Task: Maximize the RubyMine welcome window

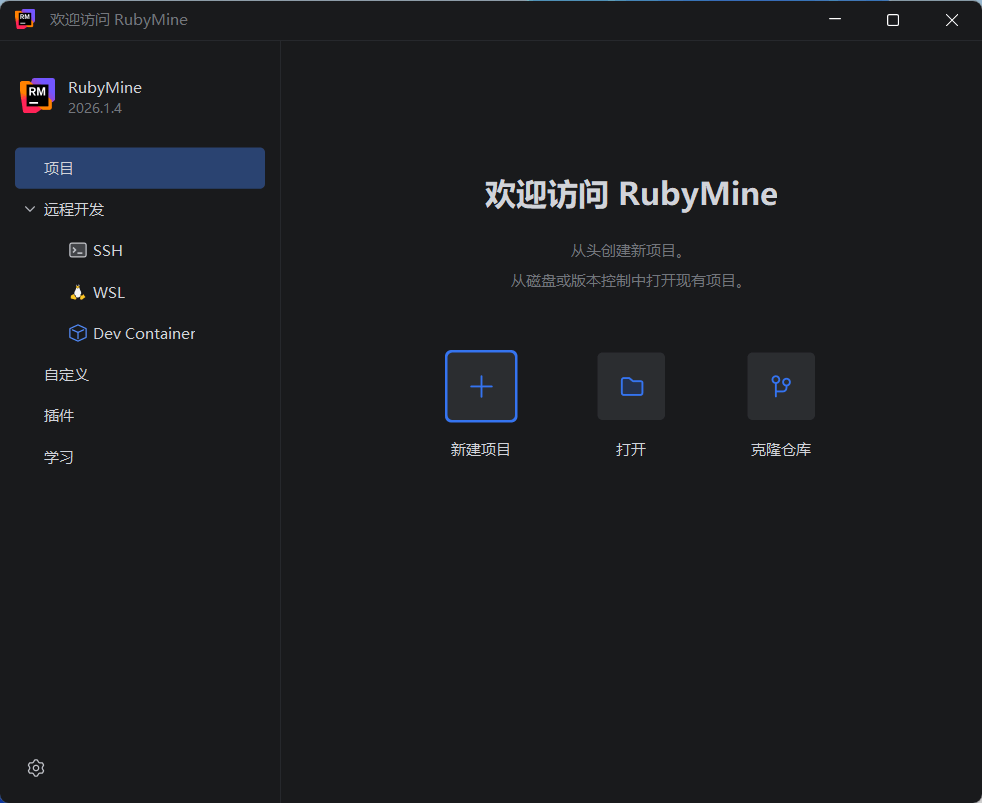Action: pos(893,20)
